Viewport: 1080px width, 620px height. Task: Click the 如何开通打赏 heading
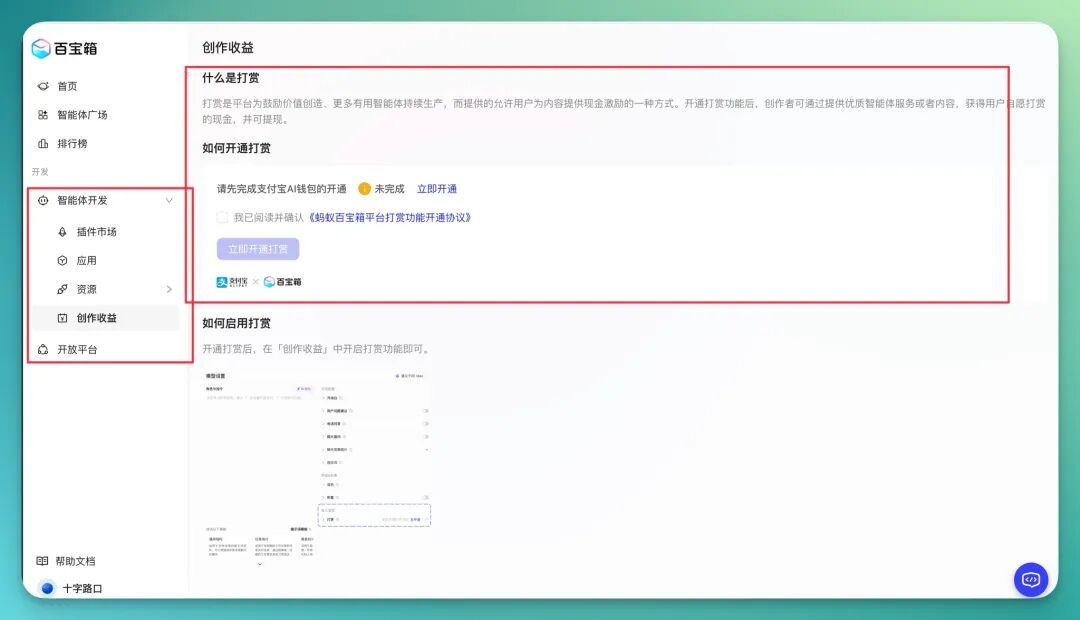click(x=236, y=148)
